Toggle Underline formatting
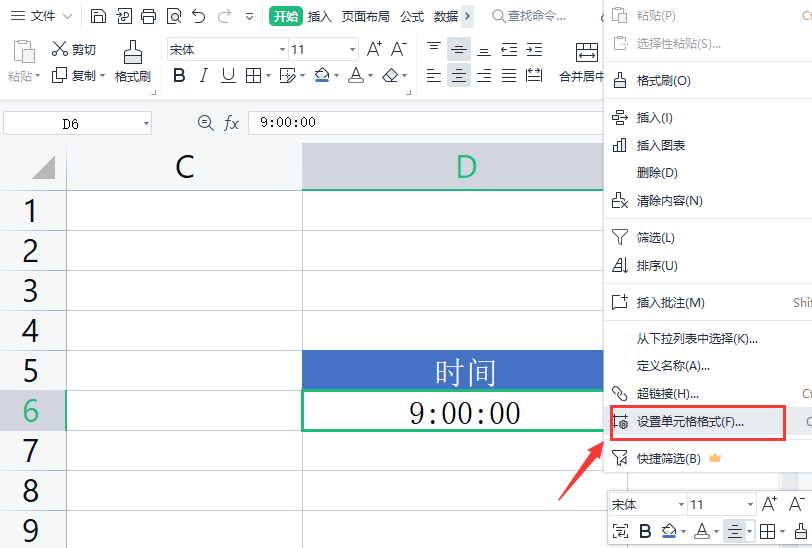This screenshot has height=548, width=812. [228, 76]
